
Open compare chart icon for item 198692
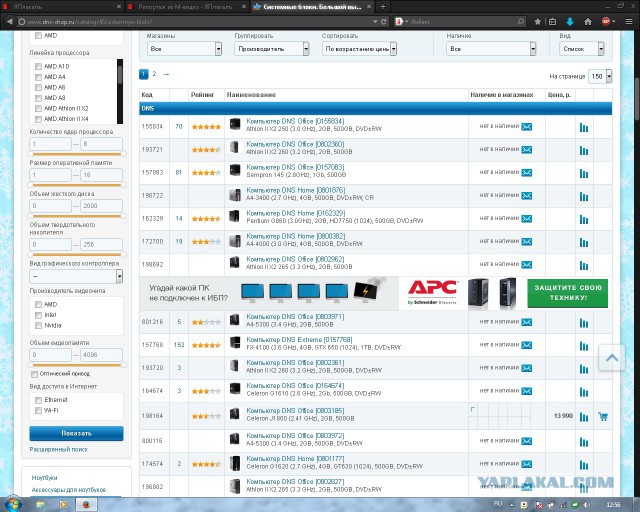tap(584, 266)
